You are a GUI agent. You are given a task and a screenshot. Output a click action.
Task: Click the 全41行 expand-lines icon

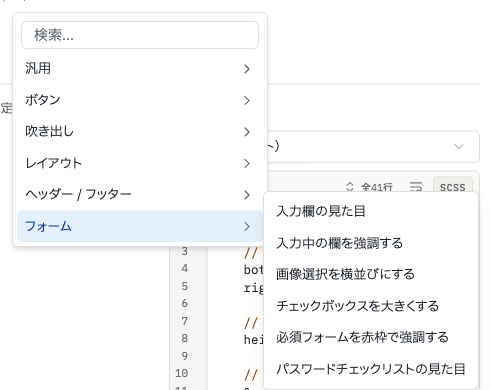pyautogui.click(x=349, y=187)
